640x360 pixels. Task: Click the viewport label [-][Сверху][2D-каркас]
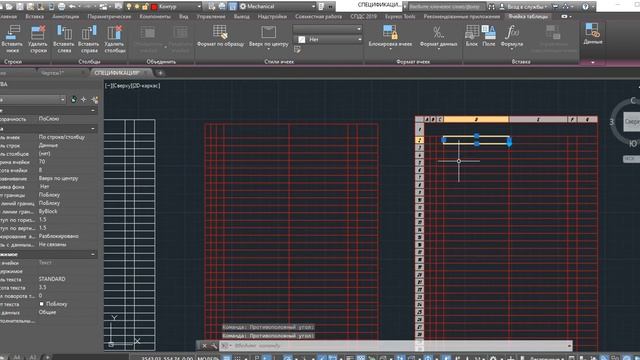[133, 86]
